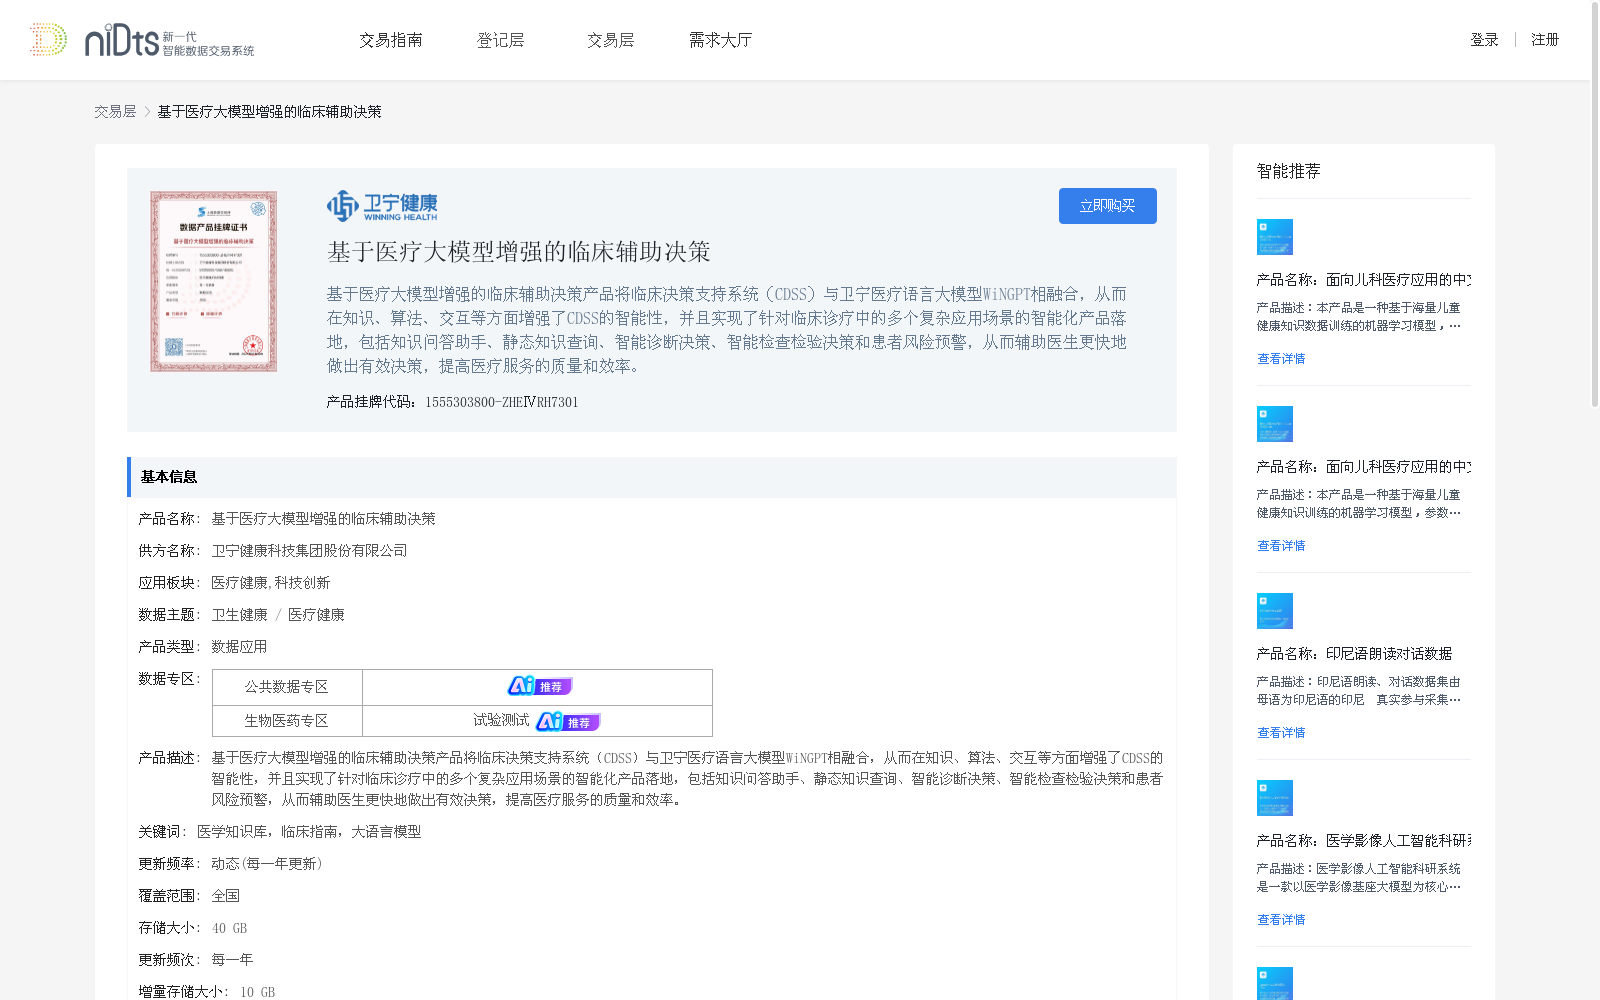Open 查看详情 for 医学影像人工智能科研
This screenshot has height=1000, width=1600.
point(1281,920)
